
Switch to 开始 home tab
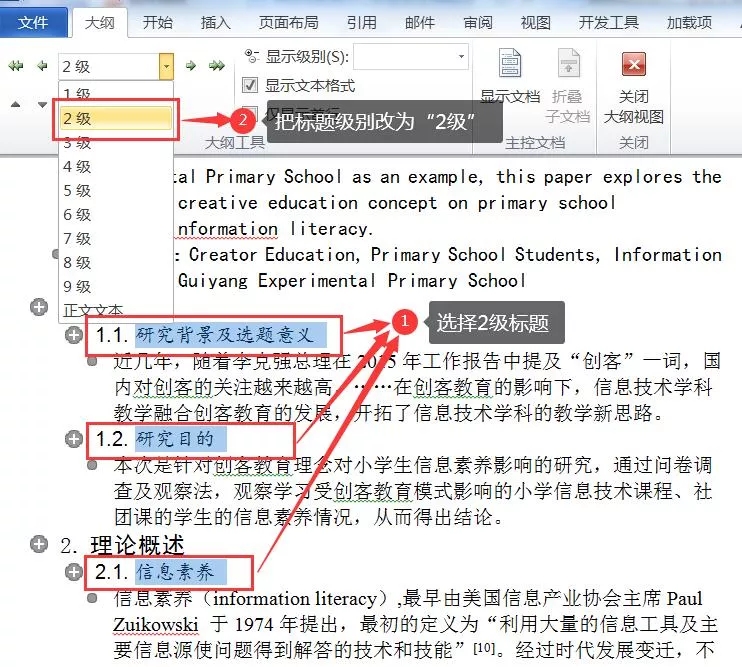[158, 22]
